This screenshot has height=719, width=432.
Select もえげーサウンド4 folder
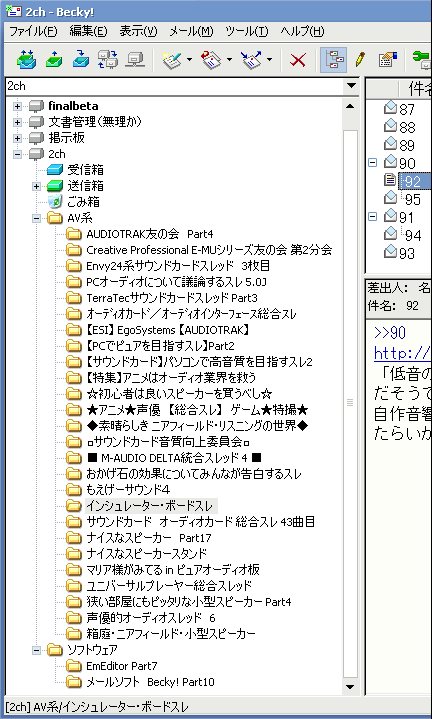click(x=127, y=490)
